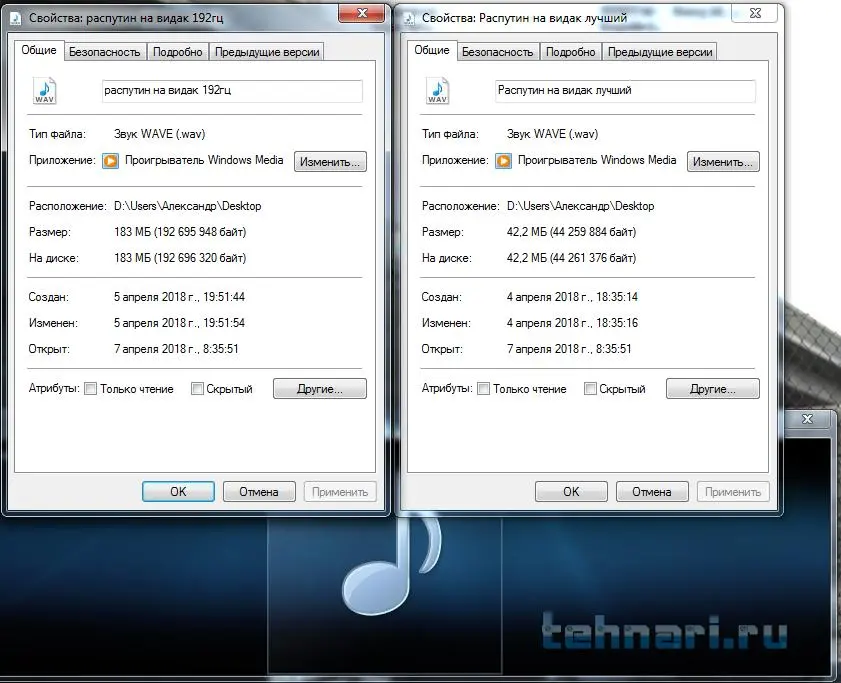Click 'Проигрыватель Windows Media' text in 192гц window

(204, 160)
